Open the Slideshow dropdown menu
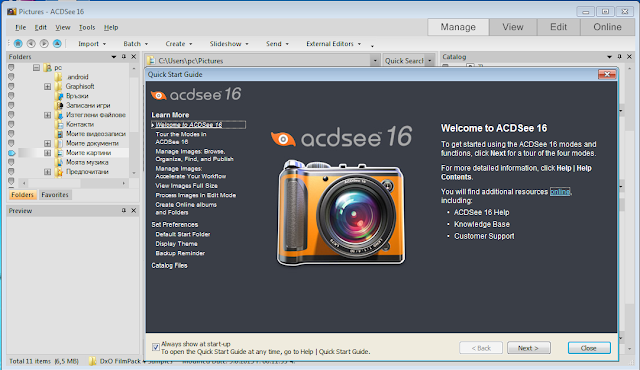The width and height of the screenshot is (640, 370). click(x=229, y=44)
